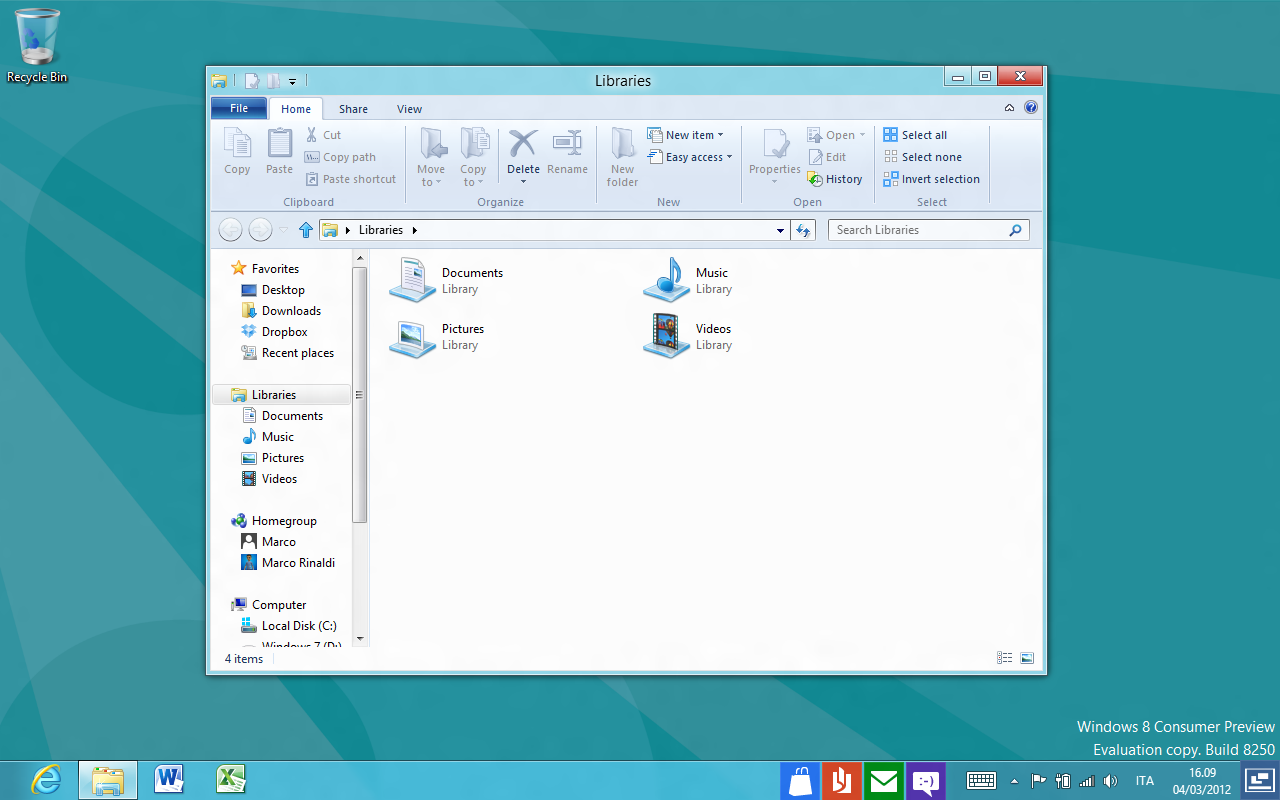Open the recent locations arrow beside Forward
This screenshot has width=1280, height=800.
point(283,230)
